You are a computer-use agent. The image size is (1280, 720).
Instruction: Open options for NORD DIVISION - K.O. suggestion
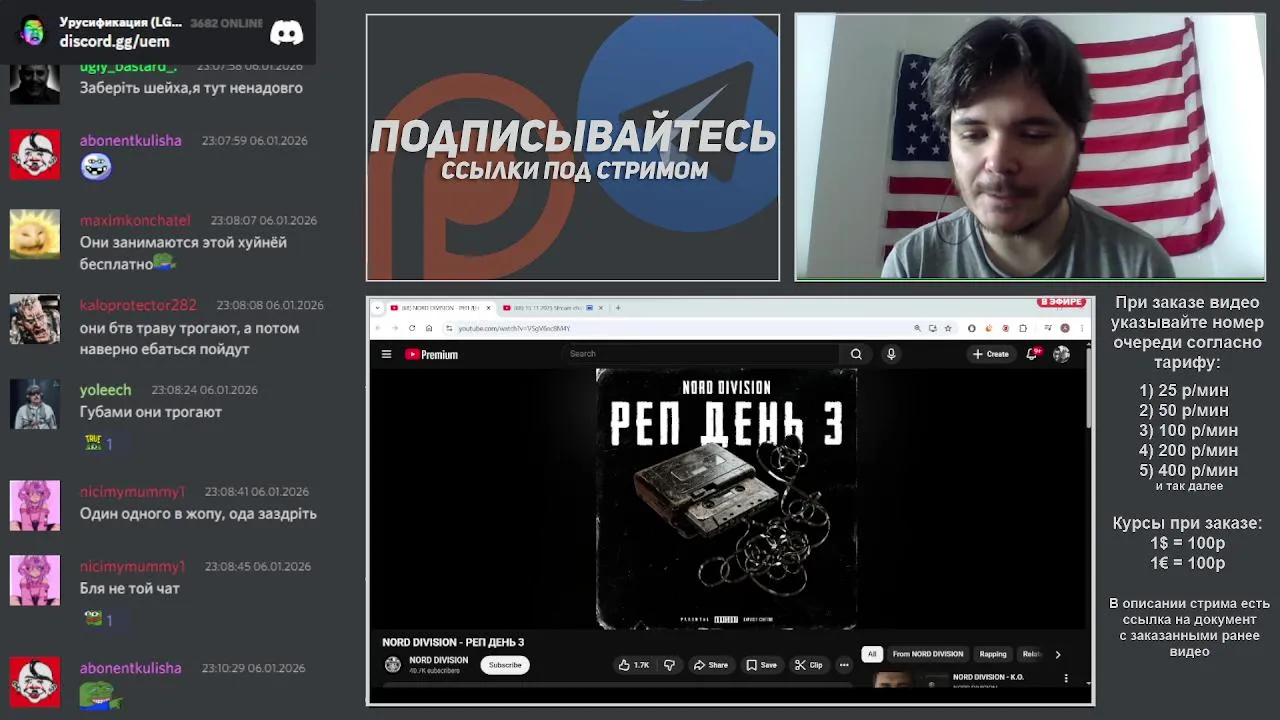[1066, 678]
